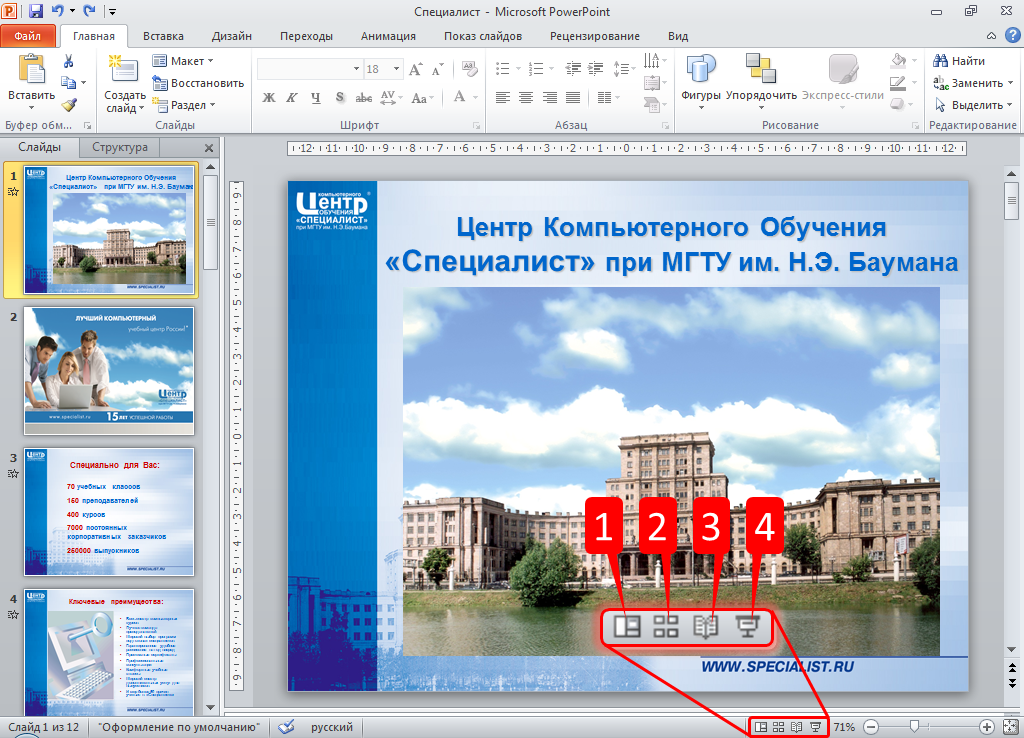1024x738 pixels.
Task: Switch to Reading view in status bar
Action: (797, 727)
